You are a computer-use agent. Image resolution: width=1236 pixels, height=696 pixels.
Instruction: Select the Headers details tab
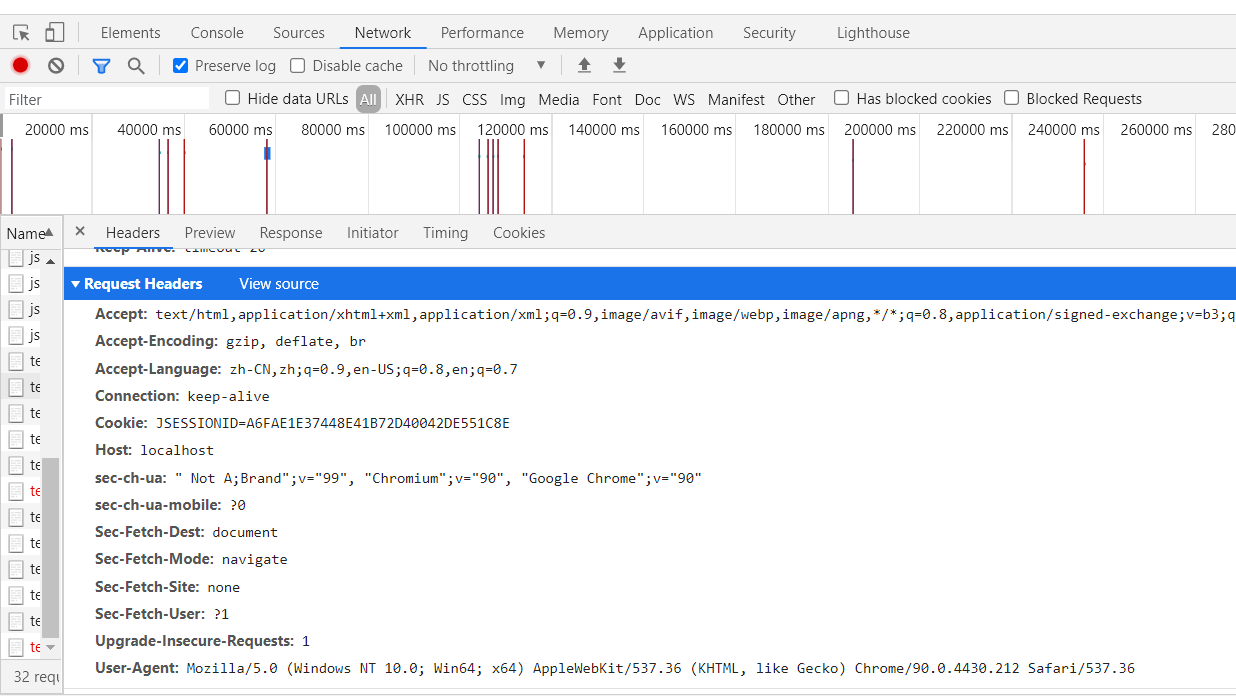[133, 233]
